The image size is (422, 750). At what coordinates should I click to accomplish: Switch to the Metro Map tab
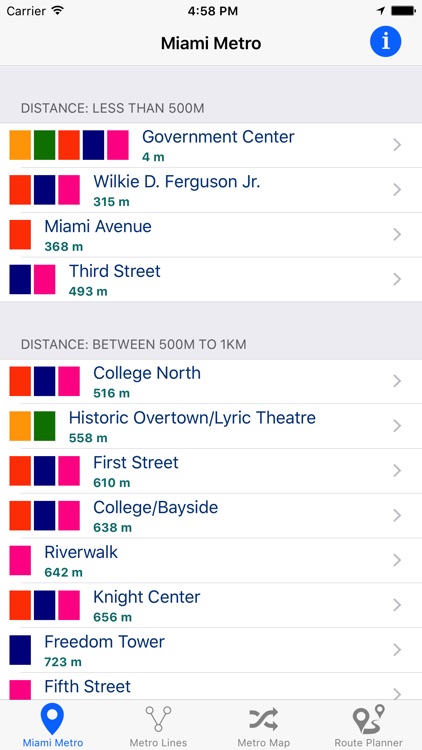[x=264, y=726]
